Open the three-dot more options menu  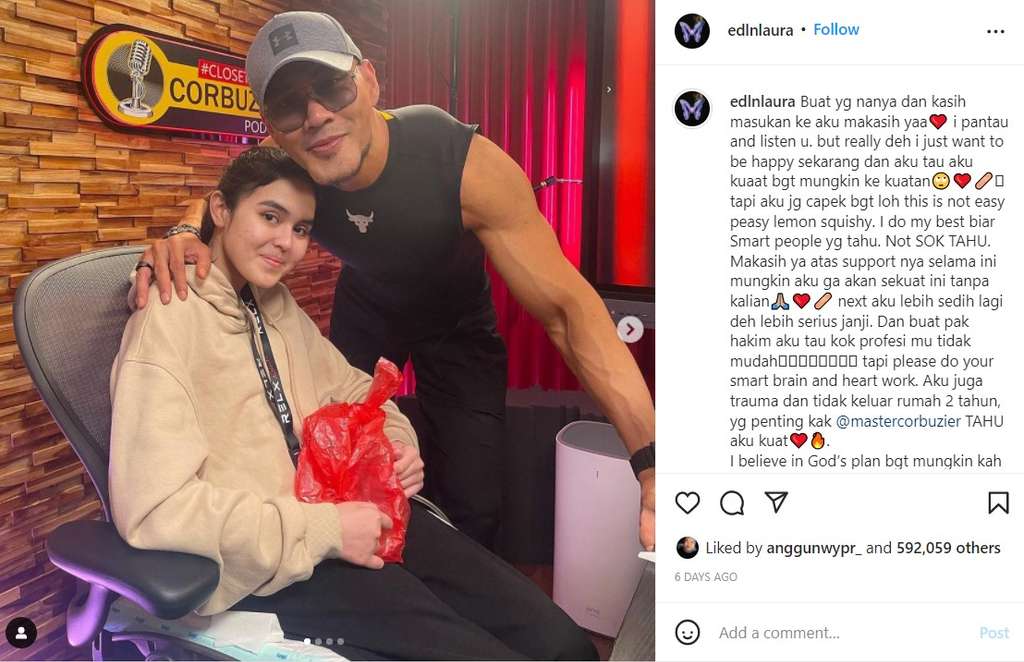pos(995,31)
